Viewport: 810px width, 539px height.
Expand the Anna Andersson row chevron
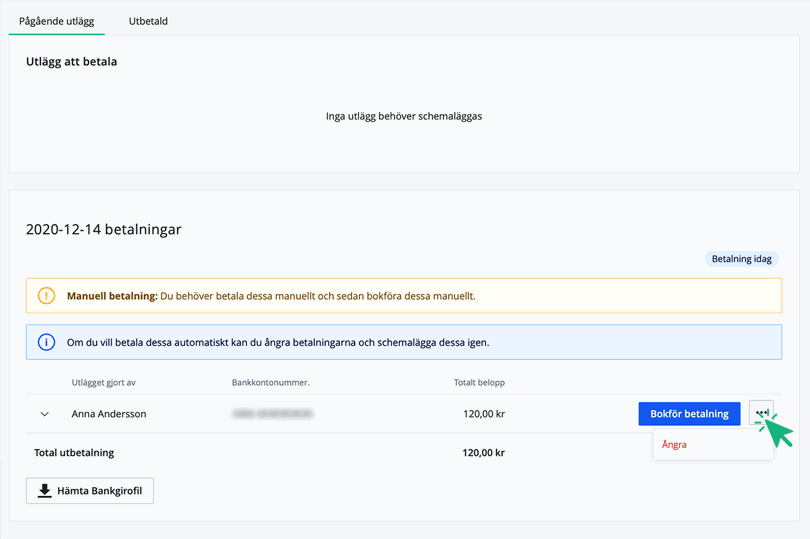click(44, 414)
